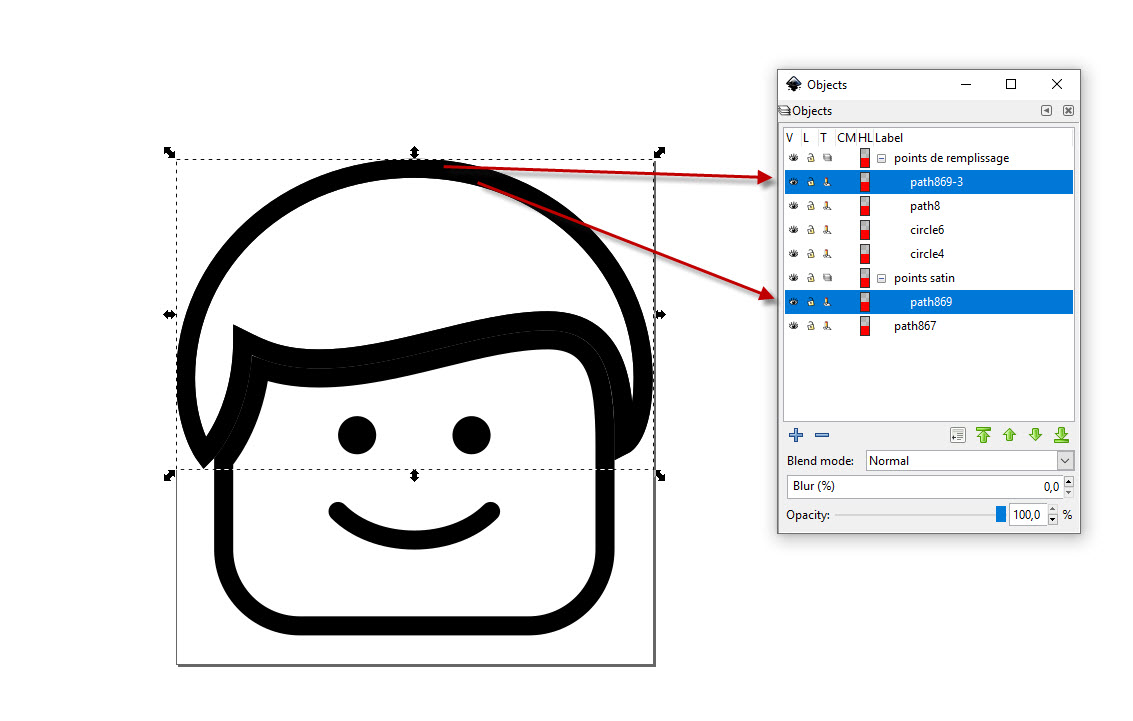
Task: Toggle the lock on circle4
Action: click(810, 254)
